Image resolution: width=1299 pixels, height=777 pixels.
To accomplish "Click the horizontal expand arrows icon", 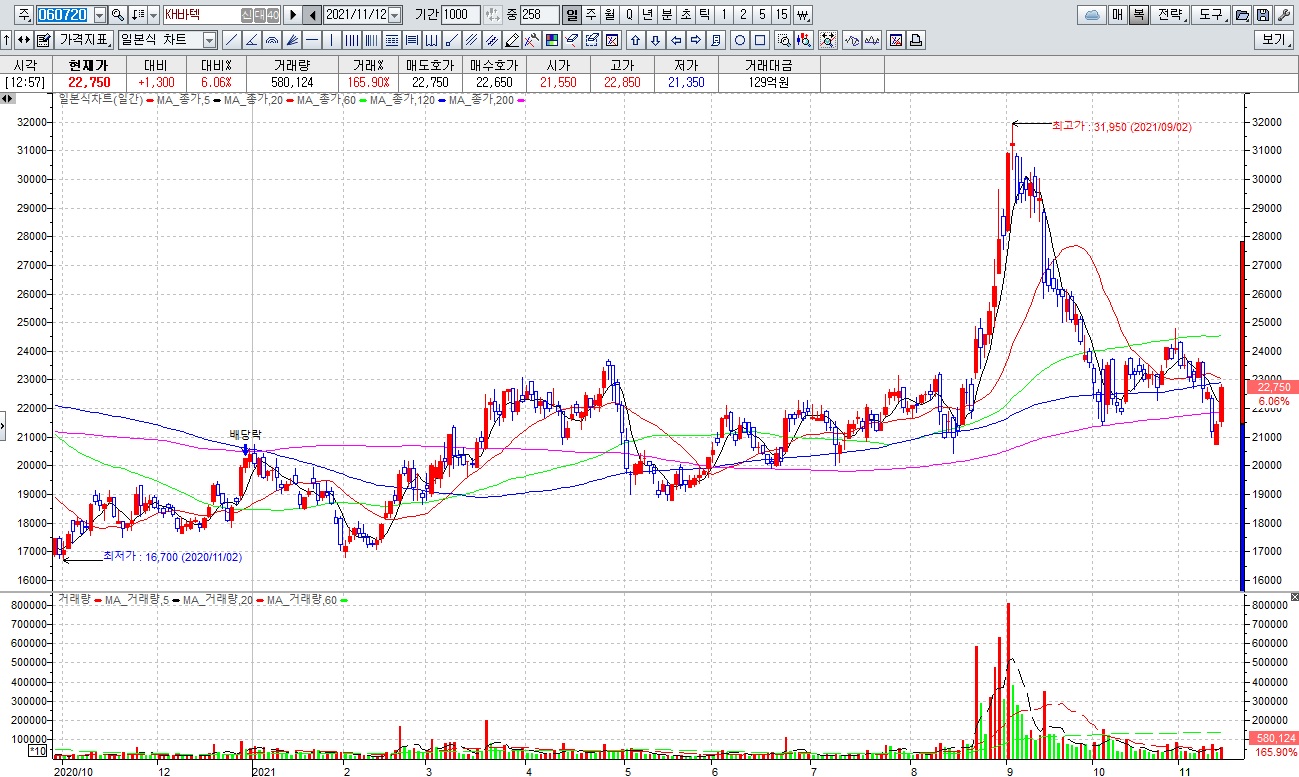I will 23,40.
